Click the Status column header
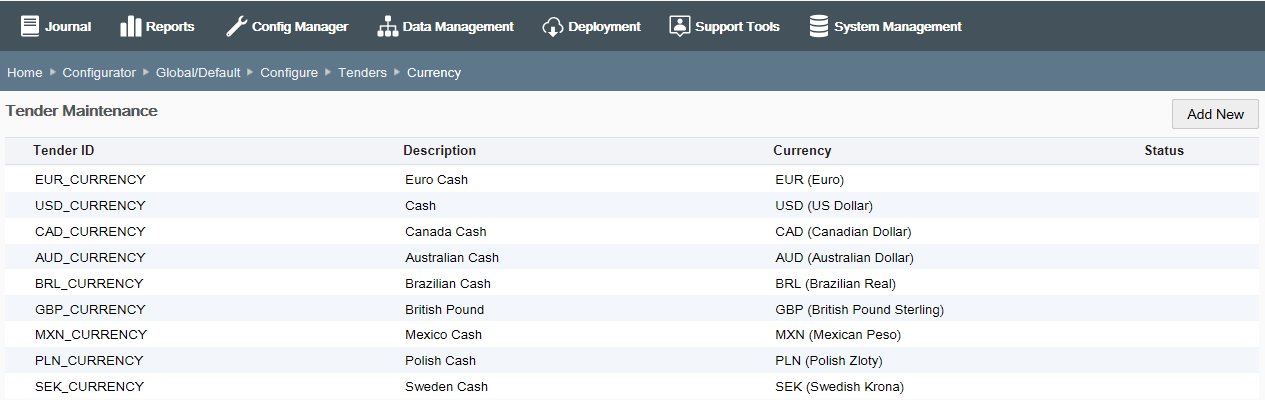 pos(1164,151)
